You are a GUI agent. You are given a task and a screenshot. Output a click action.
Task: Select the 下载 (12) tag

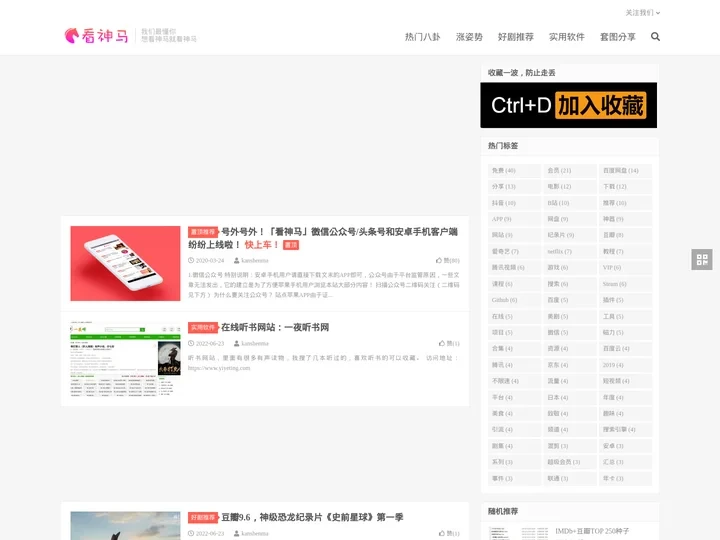click(625, 186)
